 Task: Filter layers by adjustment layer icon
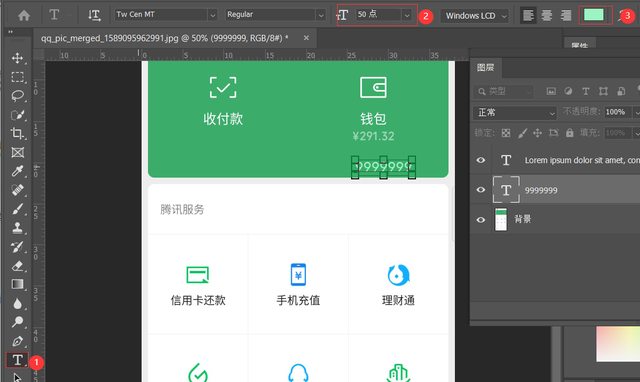tap(568, 91)
